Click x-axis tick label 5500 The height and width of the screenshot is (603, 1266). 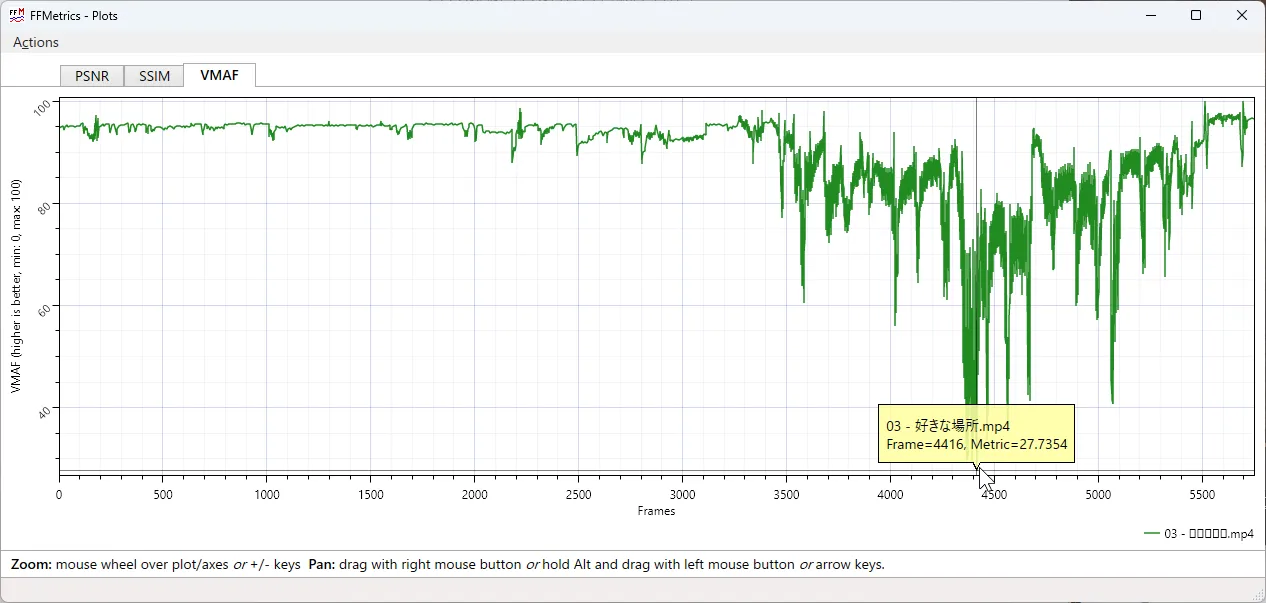click(x=1202, y=494)
